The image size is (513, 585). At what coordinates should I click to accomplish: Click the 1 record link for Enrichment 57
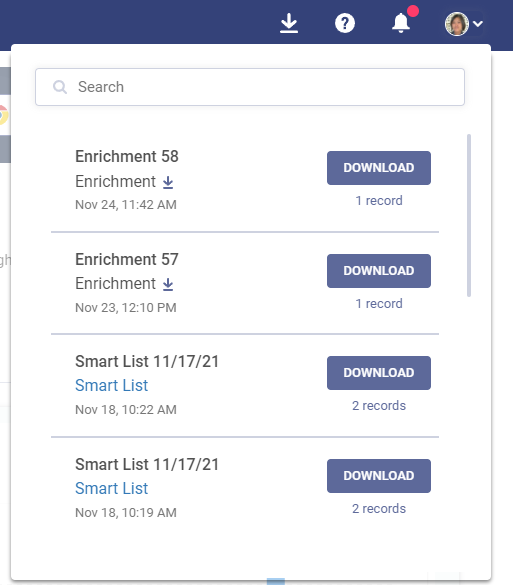pos(379,304)
